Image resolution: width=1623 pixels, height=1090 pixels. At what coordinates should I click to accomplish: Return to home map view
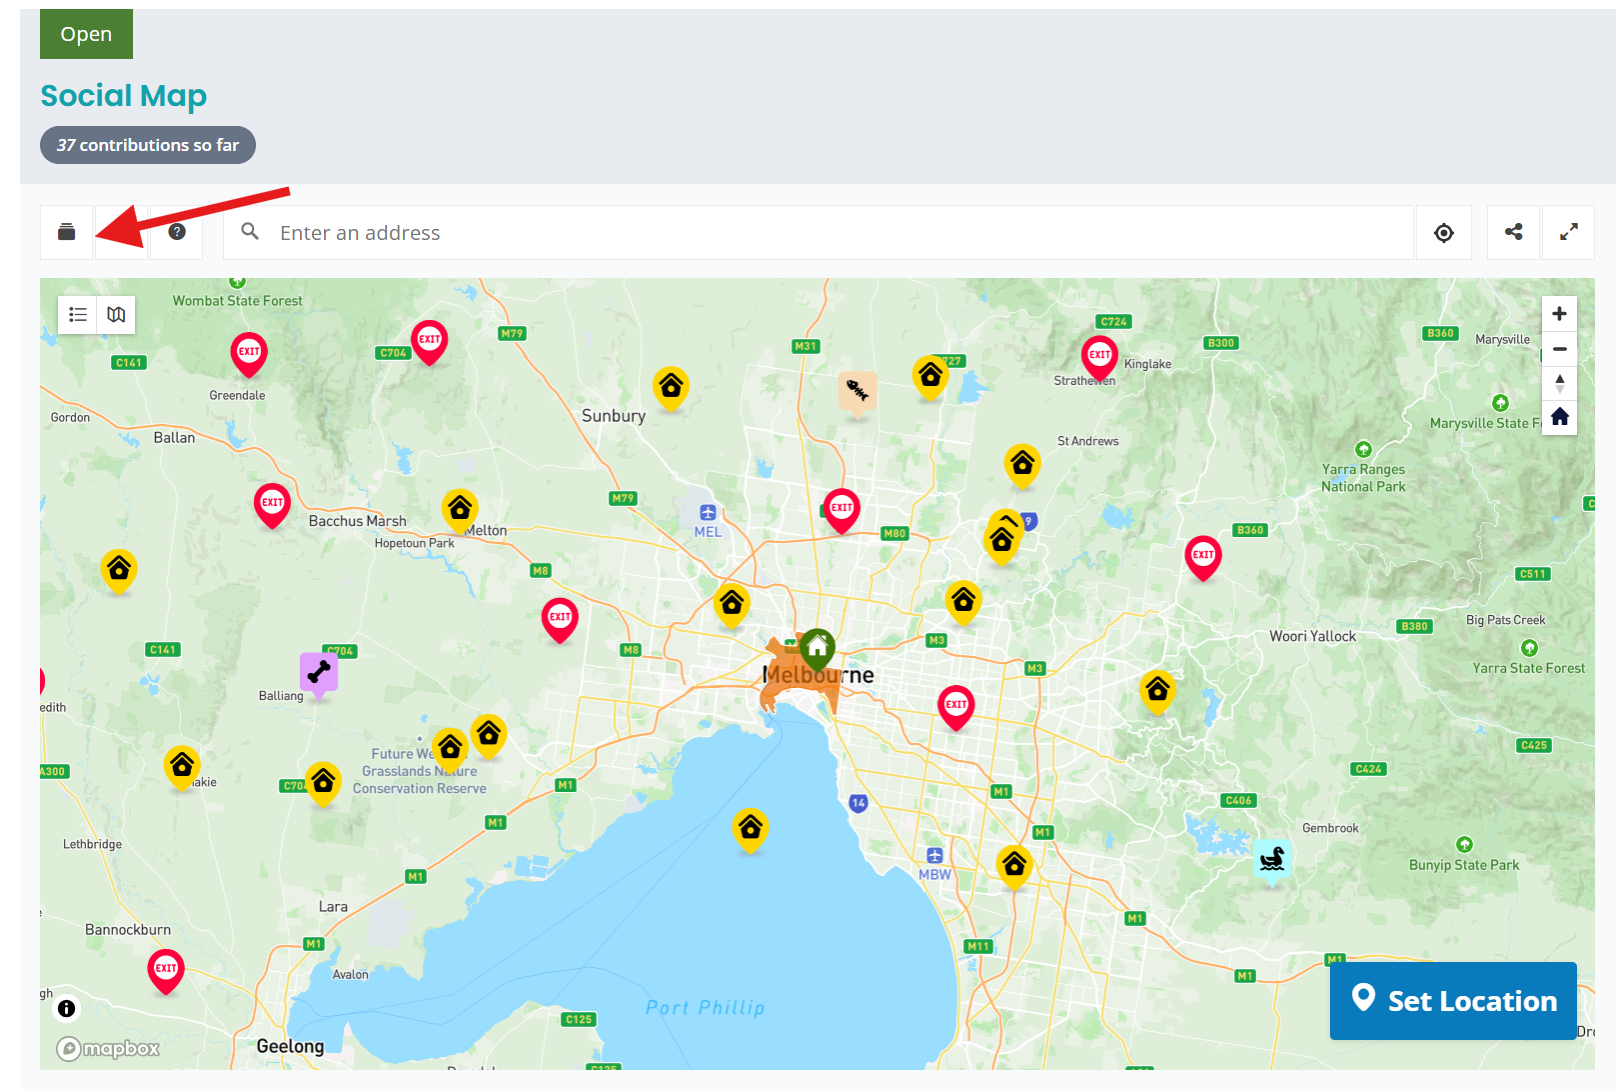click(x=1559, y=417)
